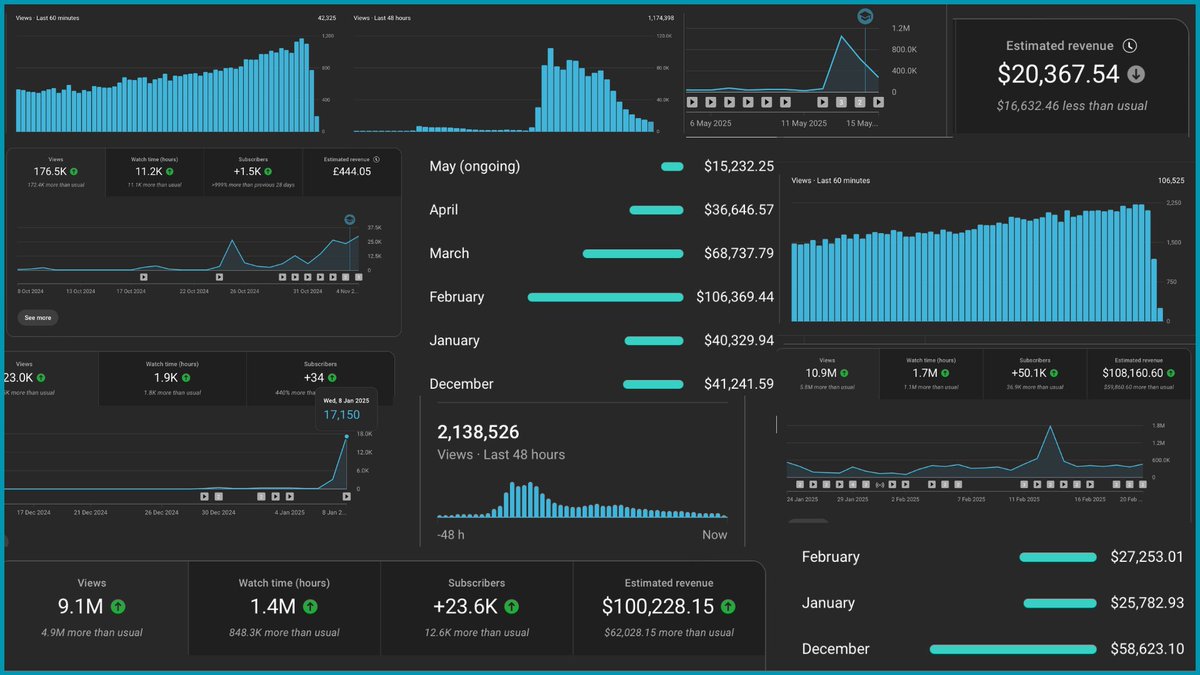
Task: Select the Subscribers +34 tab
Action: click(x=320, y=378)
